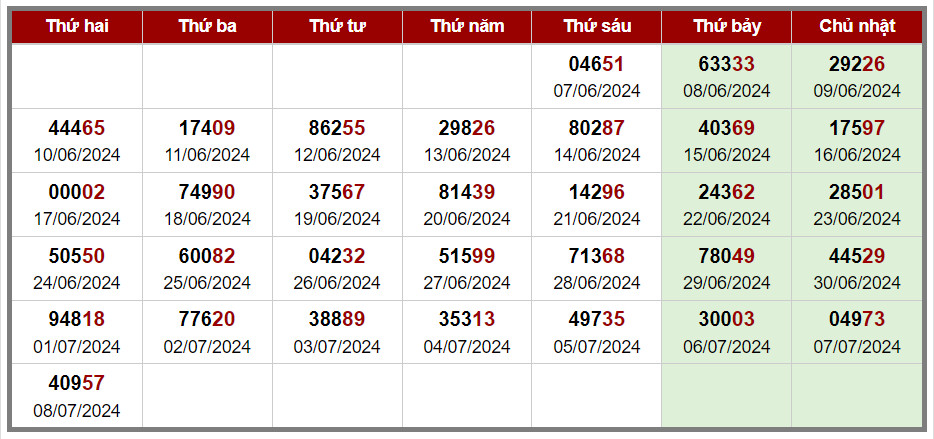Image resolution: width=934 pixels, height=439 pixels.
Task: Open result 81439 dated 20/06/2024
Action: 467,204
